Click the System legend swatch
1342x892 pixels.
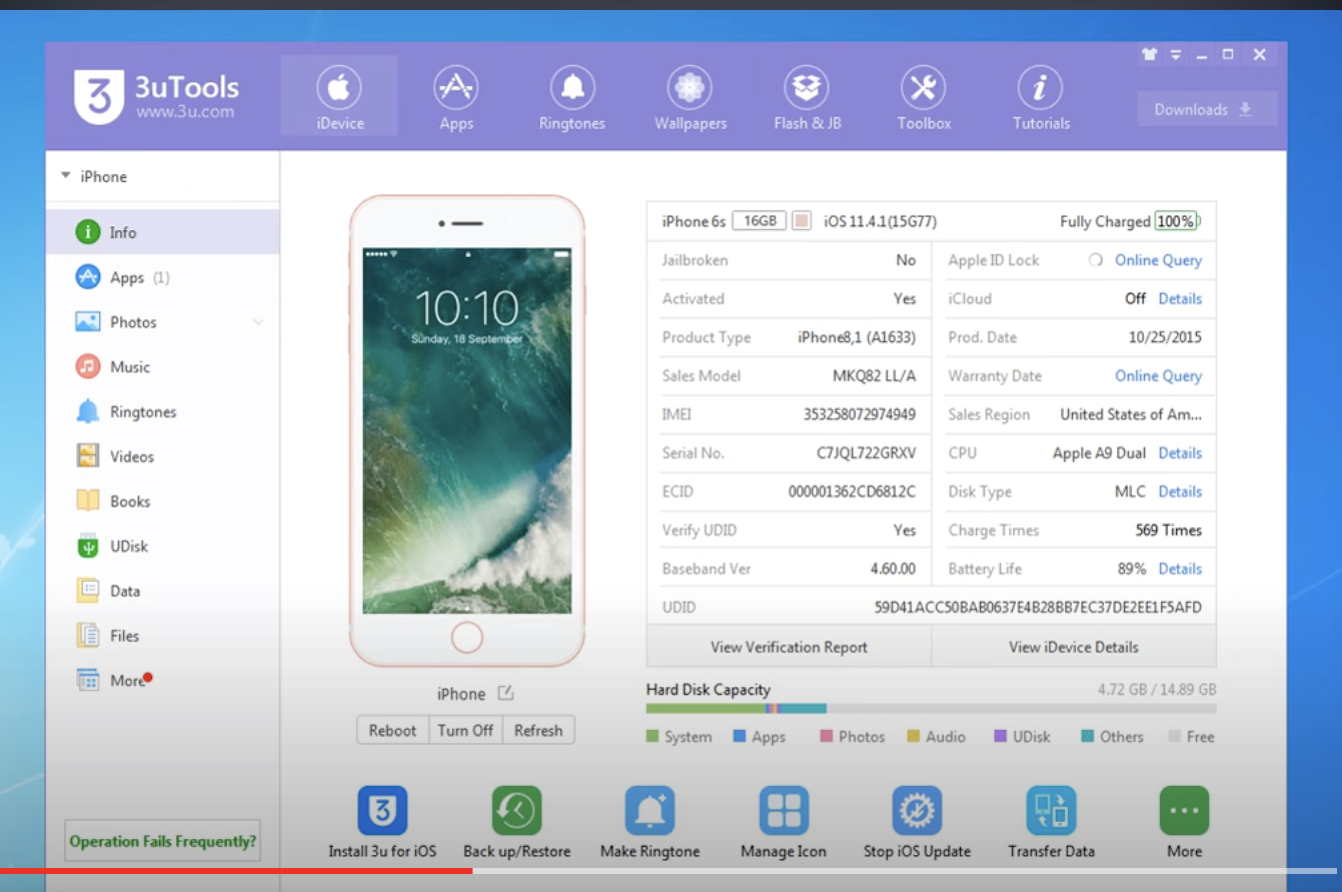pyautogui.click(x=652, y=736)
